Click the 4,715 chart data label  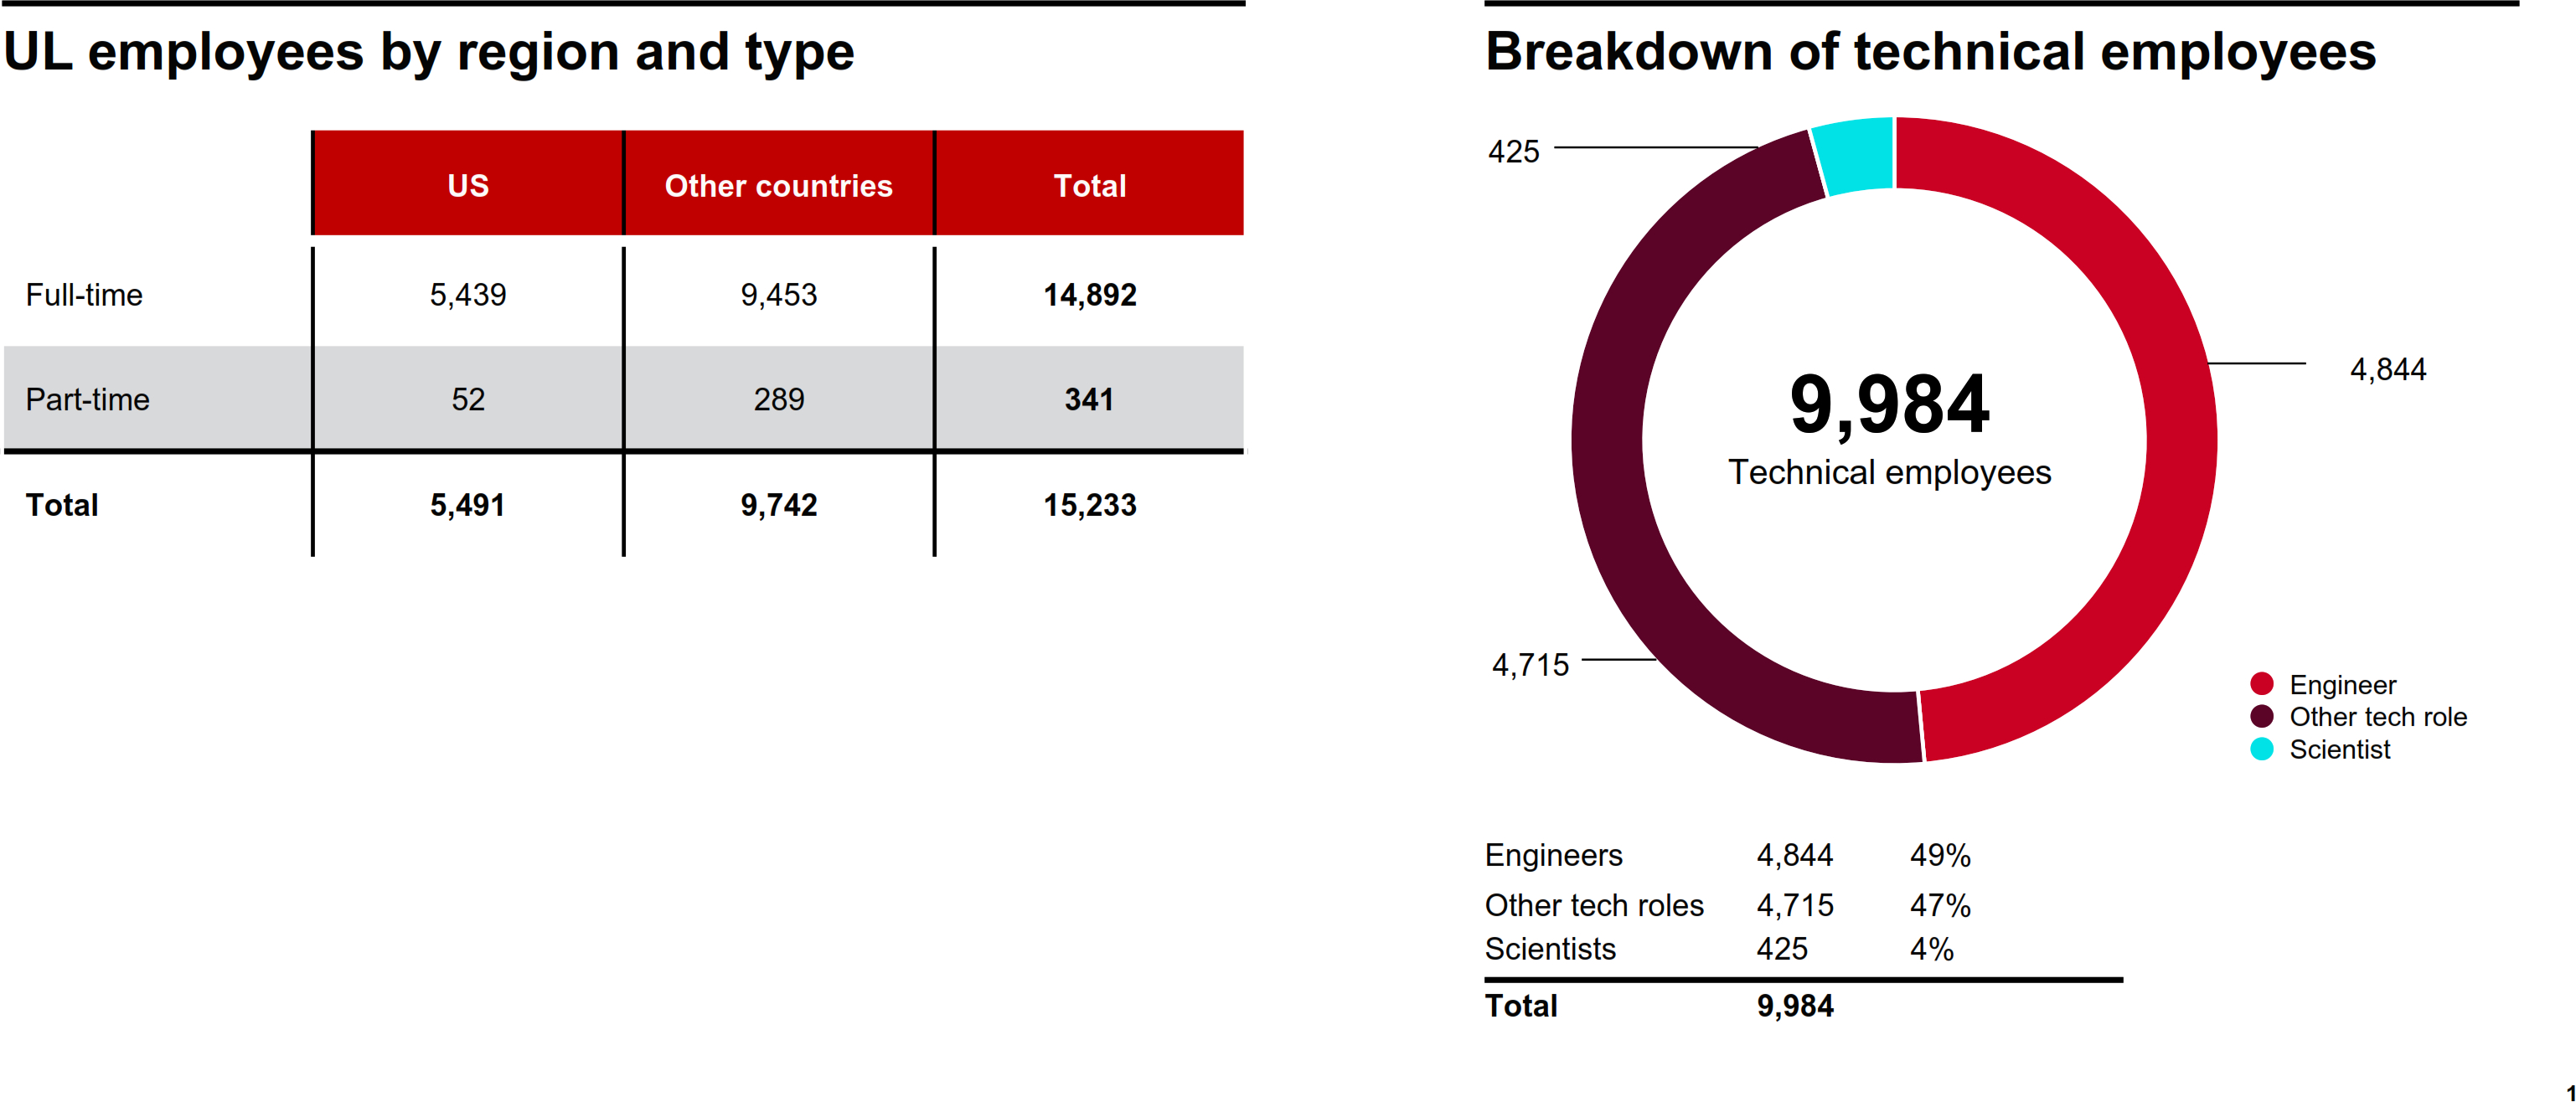(x=1530, y=664)
